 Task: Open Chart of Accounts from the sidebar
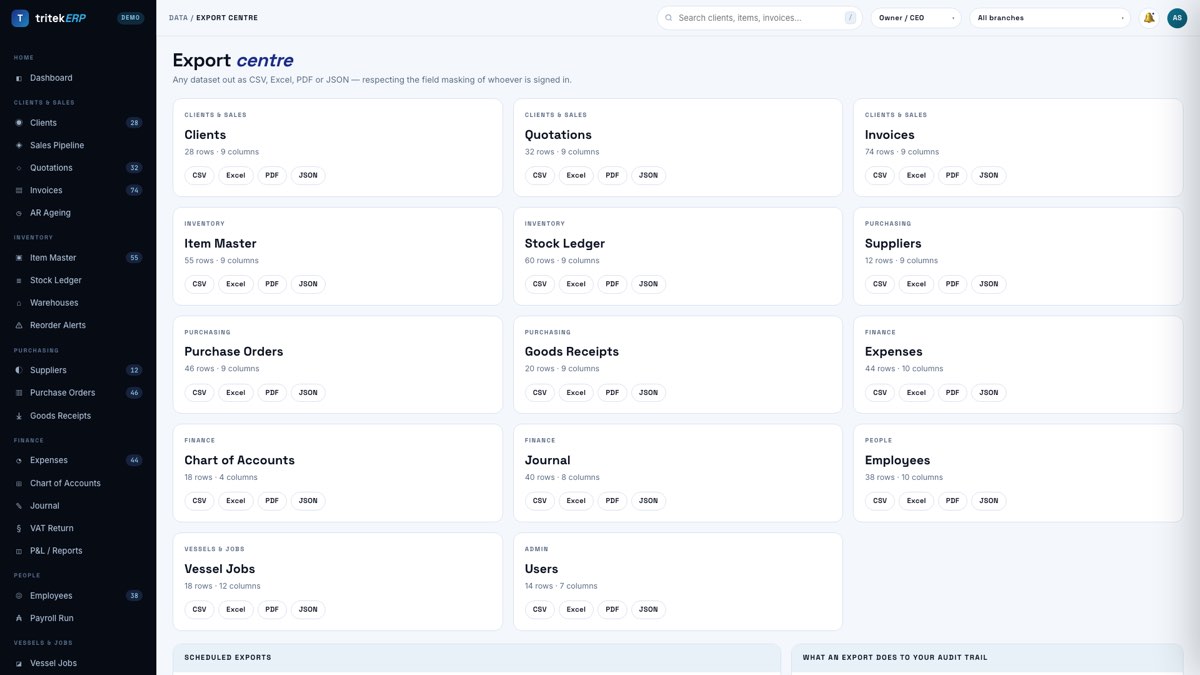78,483
